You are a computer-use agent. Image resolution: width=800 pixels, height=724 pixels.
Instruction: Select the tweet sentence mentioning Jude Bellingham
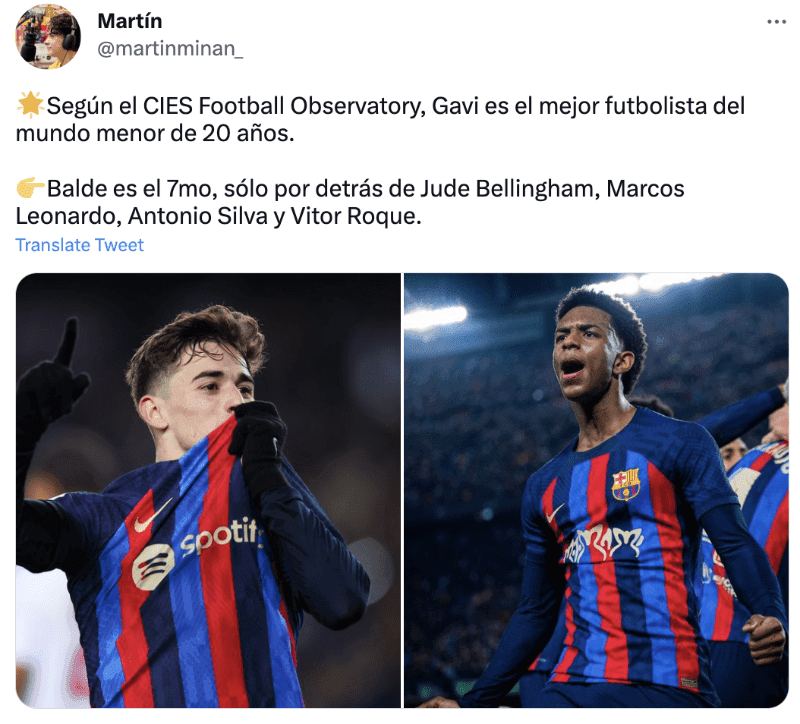(x=349, y=202)
